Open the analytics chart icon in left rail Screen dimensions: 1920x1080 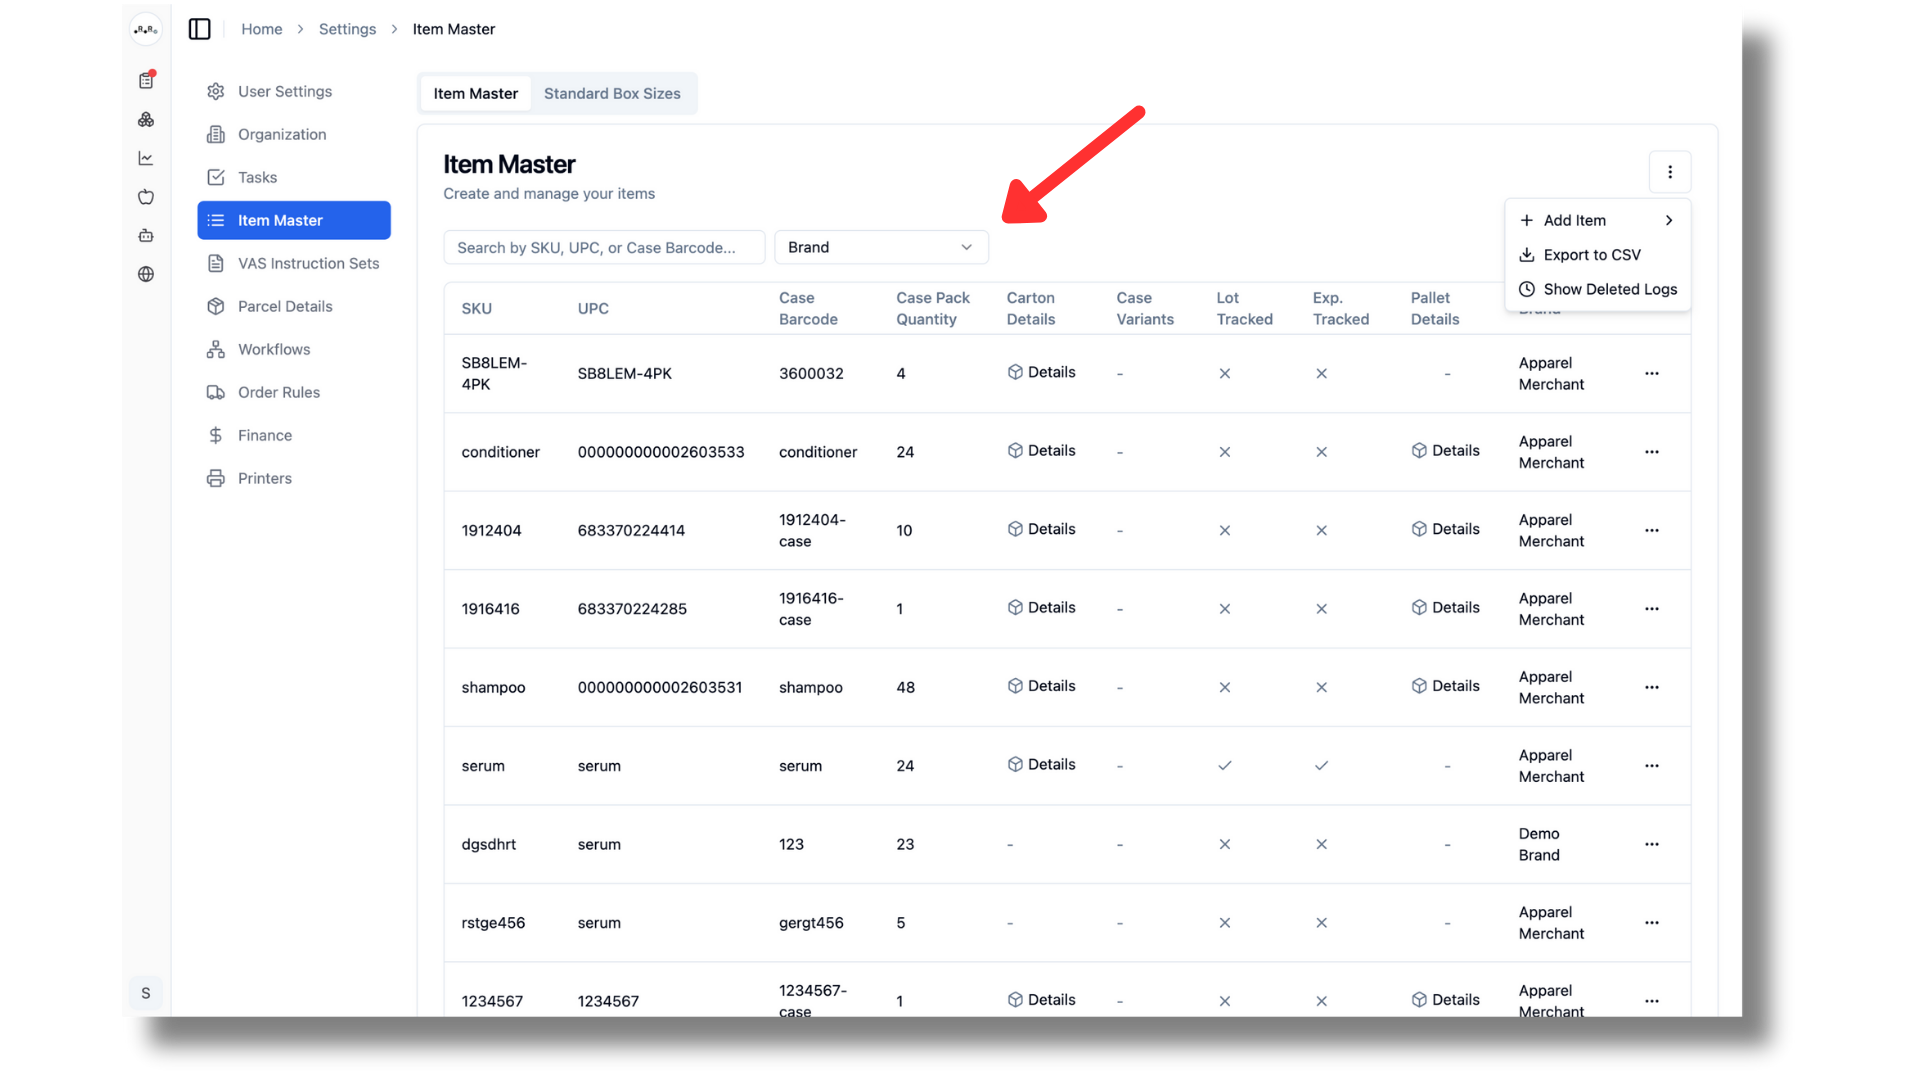pyautogui.click(x=146, y=158)
